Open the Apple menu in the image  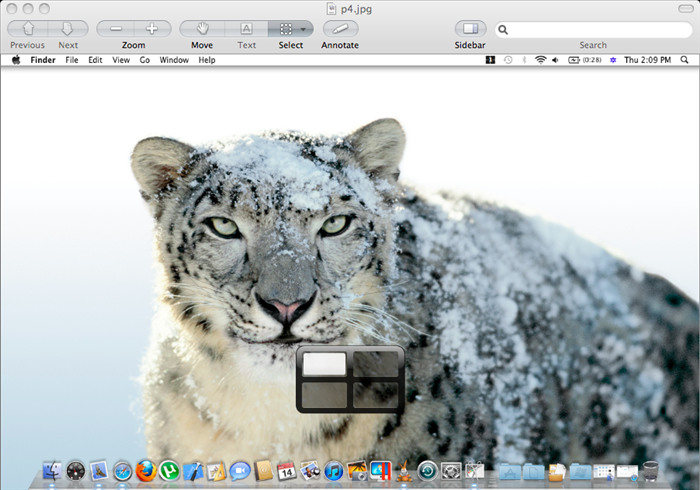[x=16, y=60]
